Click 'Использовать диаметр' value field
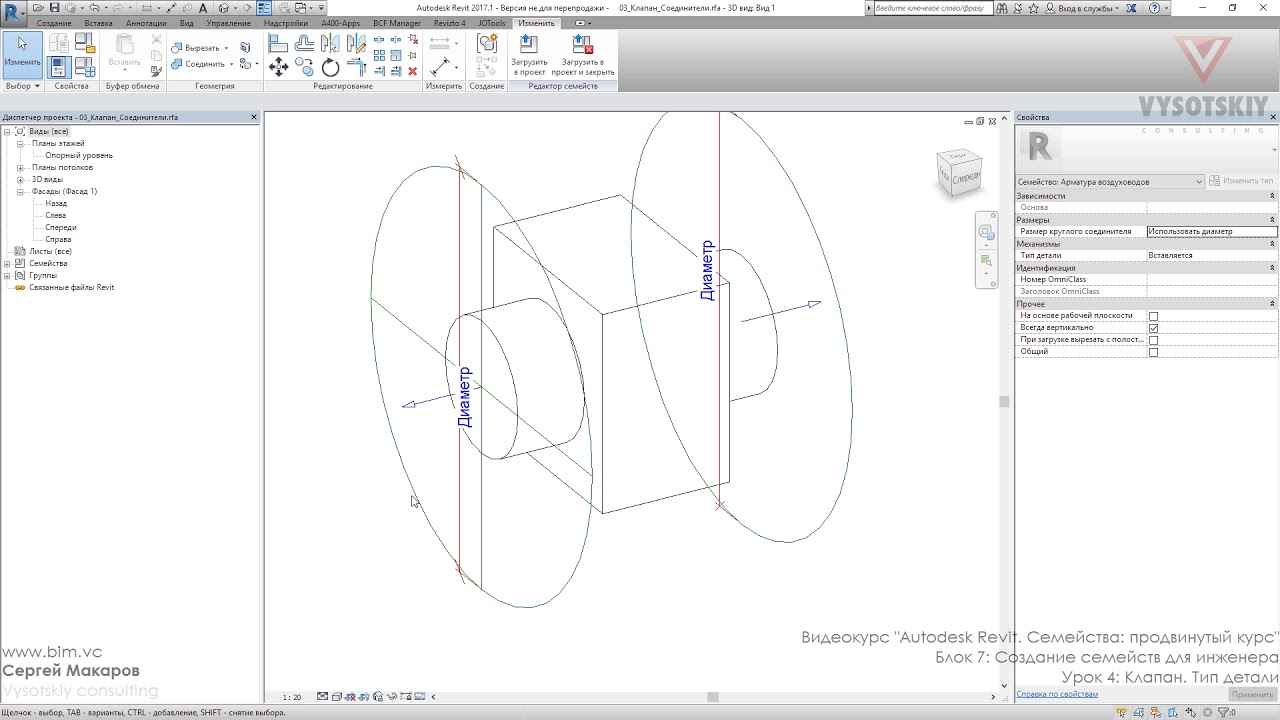The image size is (1280, 720). (1212, 232)
